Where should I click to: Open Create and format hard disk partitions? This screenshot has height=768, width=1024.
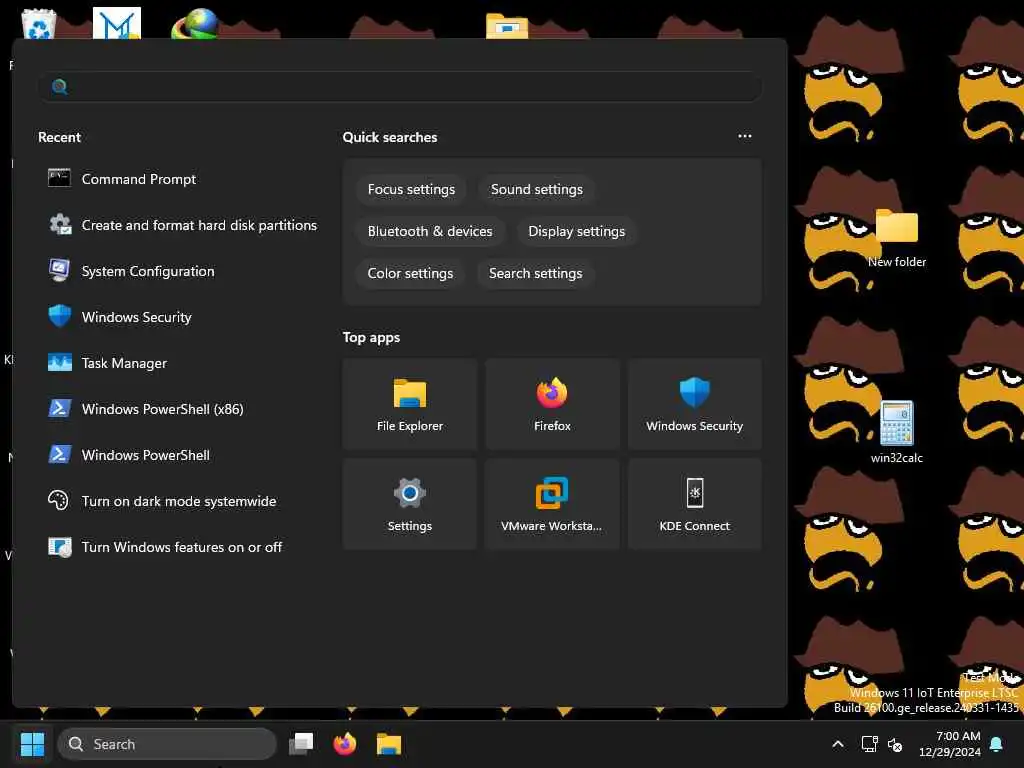(x=183, y=225)
